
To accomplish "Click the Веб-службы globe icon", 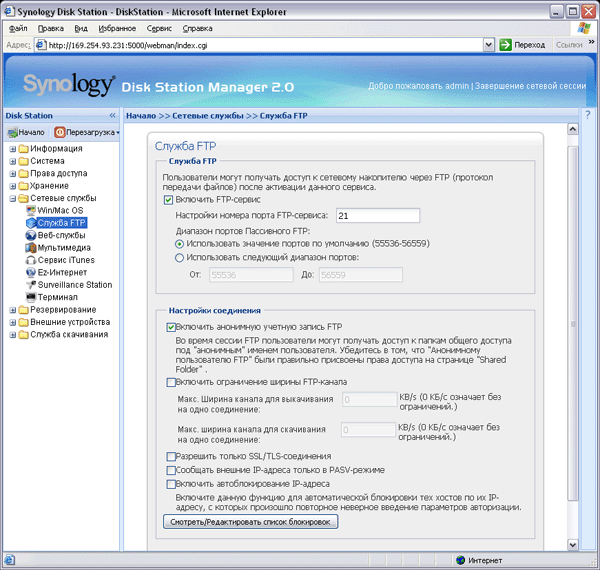I will [x=31, y=235].
